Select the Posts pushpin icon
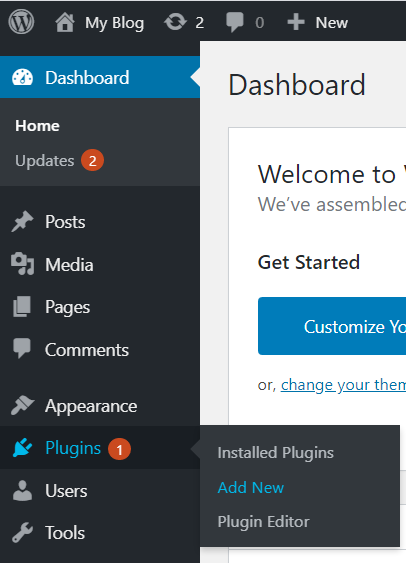Image resolution: width=406 pixels, height=563 pixels. [x=22, y=222]
